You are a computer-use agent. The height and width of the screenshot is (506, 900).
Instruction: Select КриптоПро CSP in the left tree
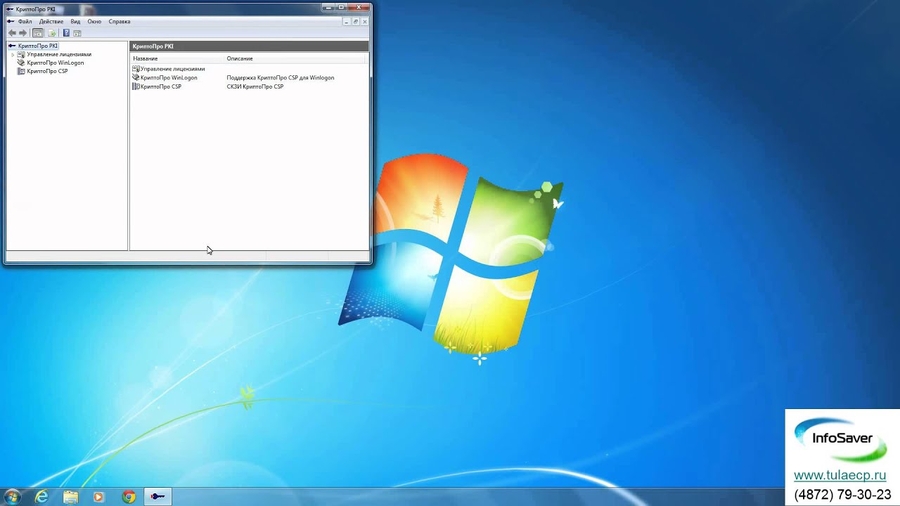coord(47,71)
